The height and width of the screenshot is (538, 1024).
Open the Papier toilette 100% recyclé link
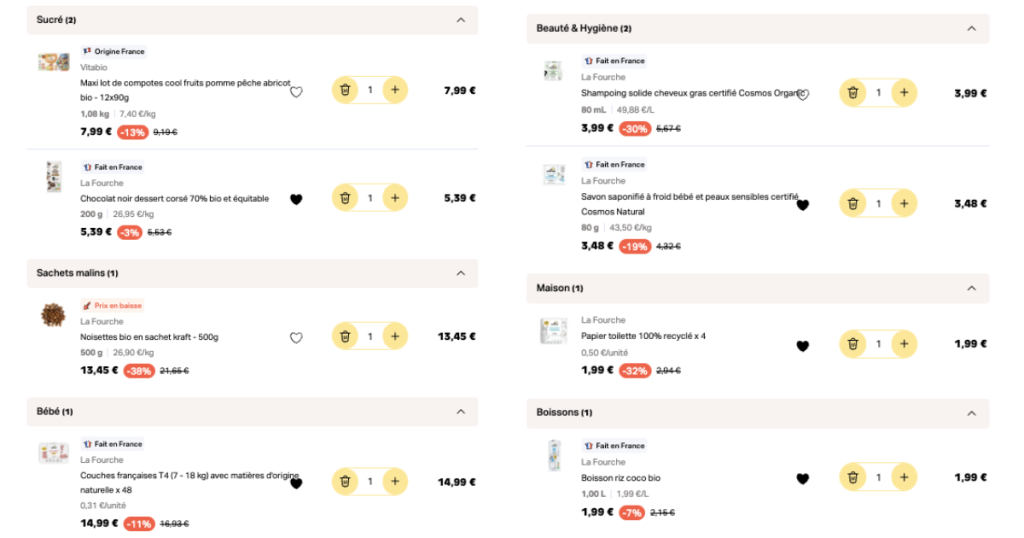click(643, 336)
